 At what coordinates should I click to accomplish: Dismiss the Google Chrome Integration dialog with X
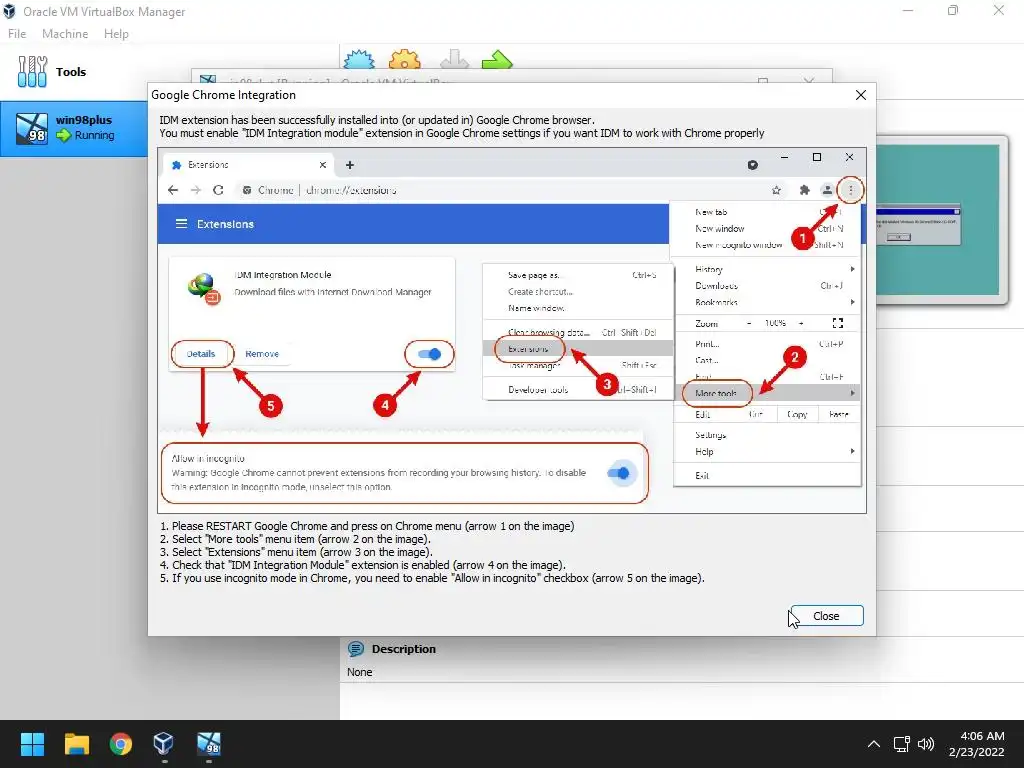861,95
